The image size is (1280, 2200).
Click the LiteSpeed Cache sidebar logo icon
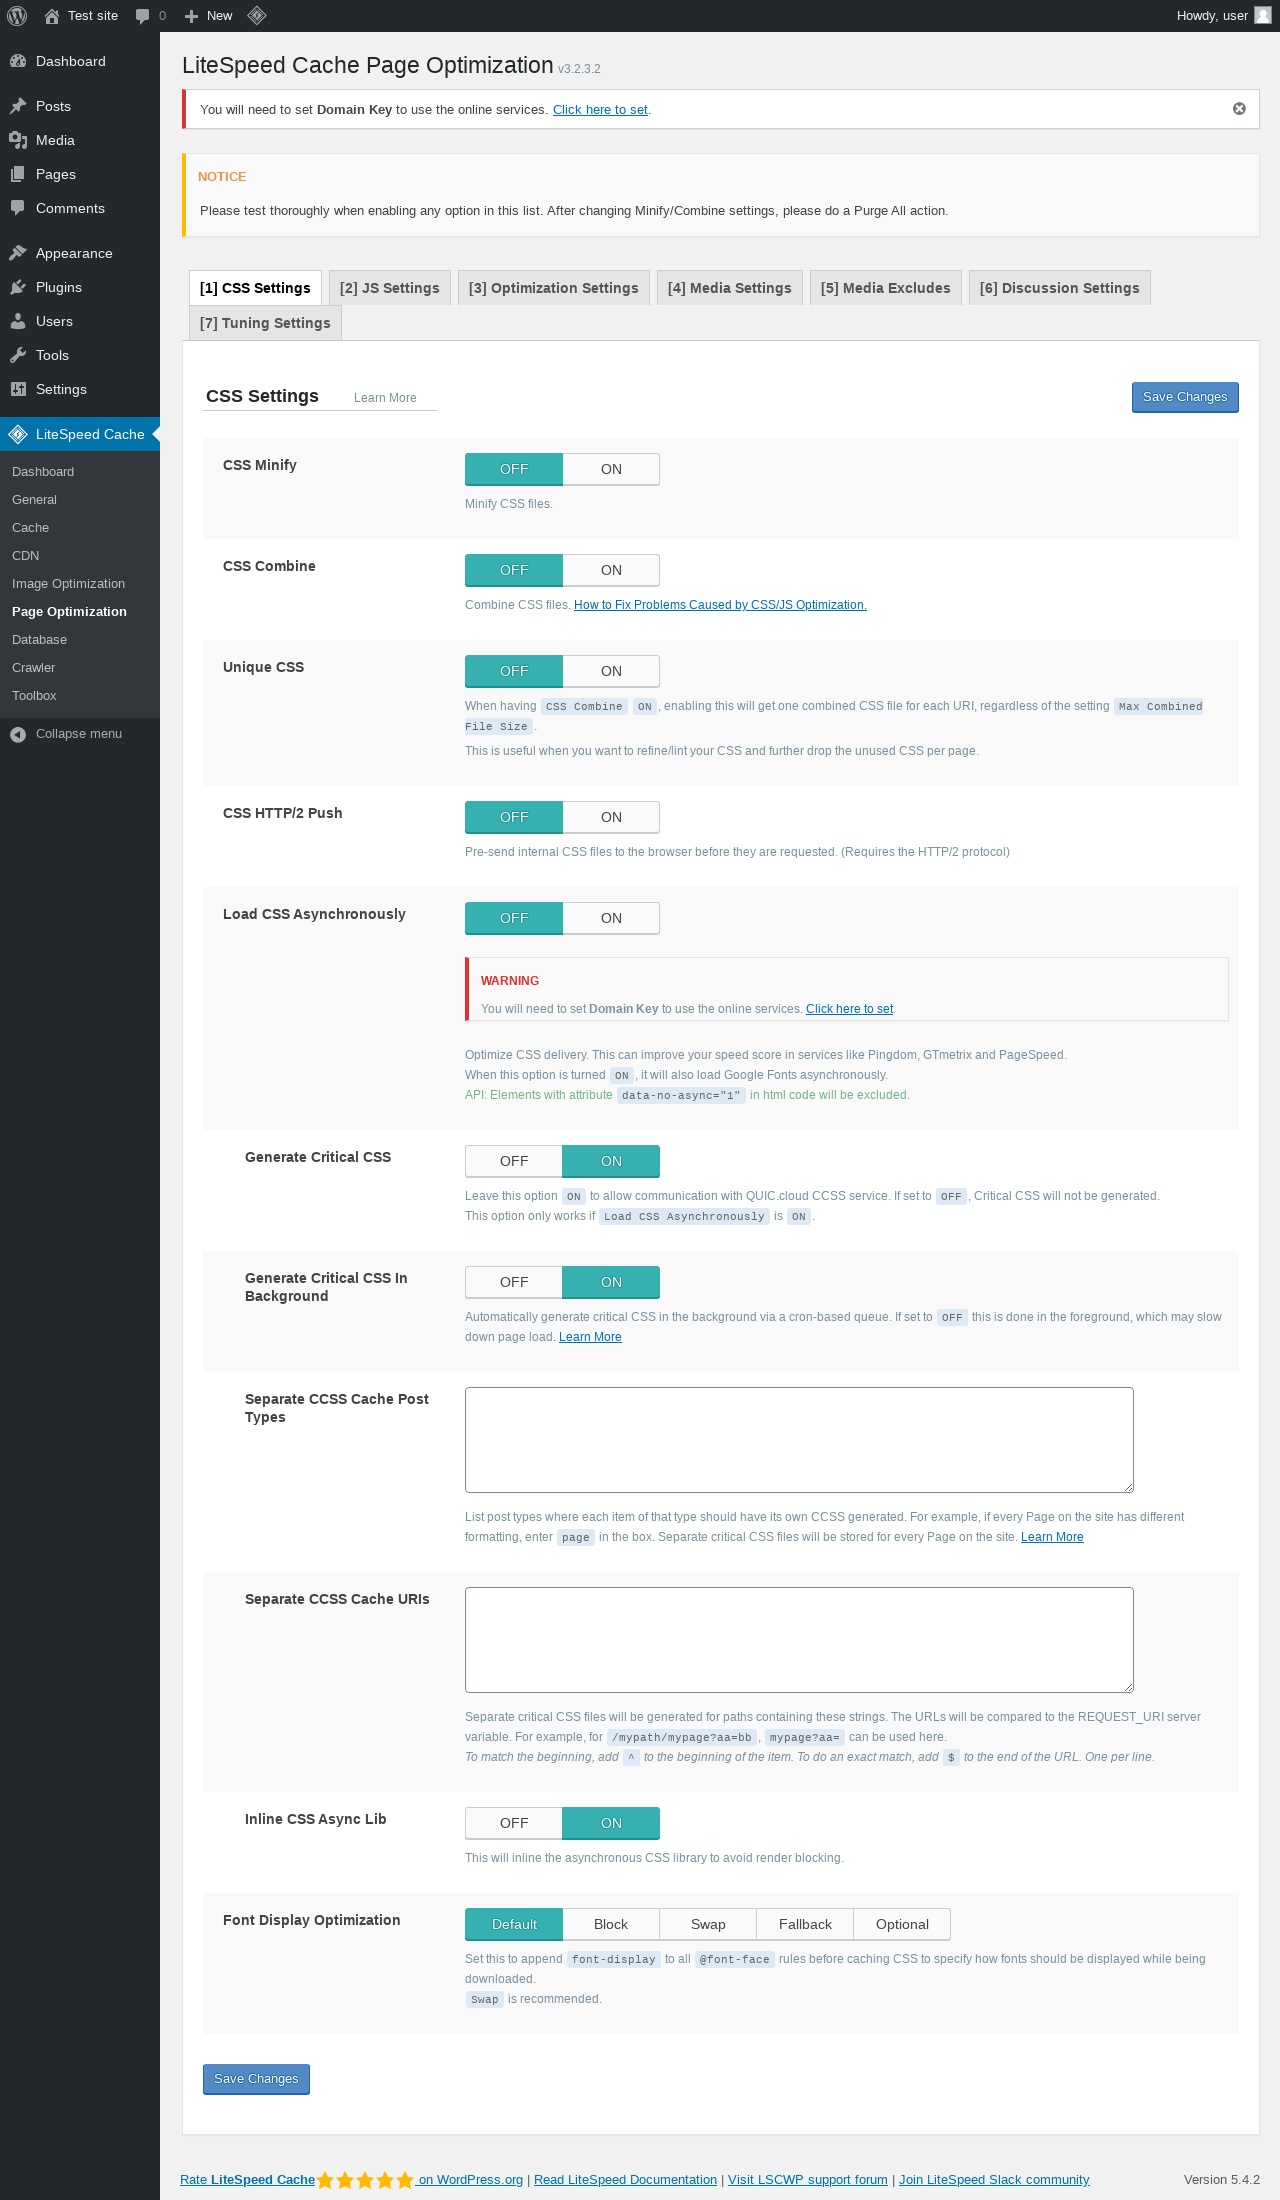pyautogui.click(x=18, y=434)
